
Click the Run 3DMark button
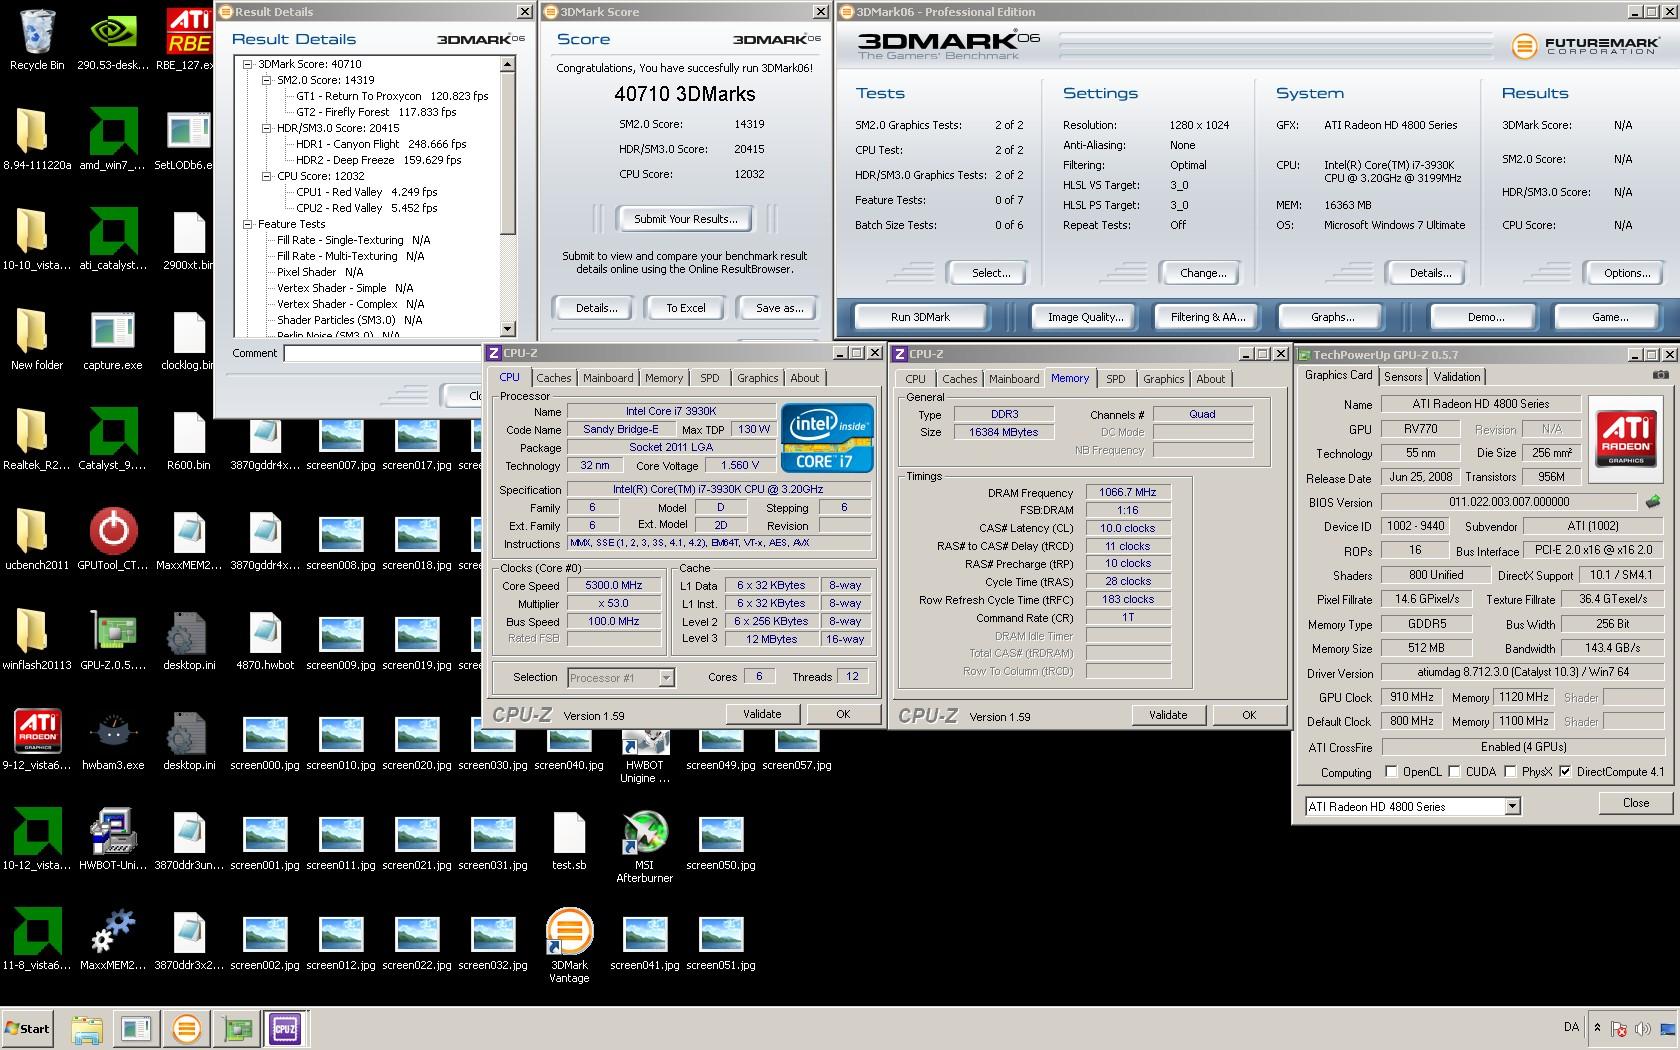coord(920,317)
